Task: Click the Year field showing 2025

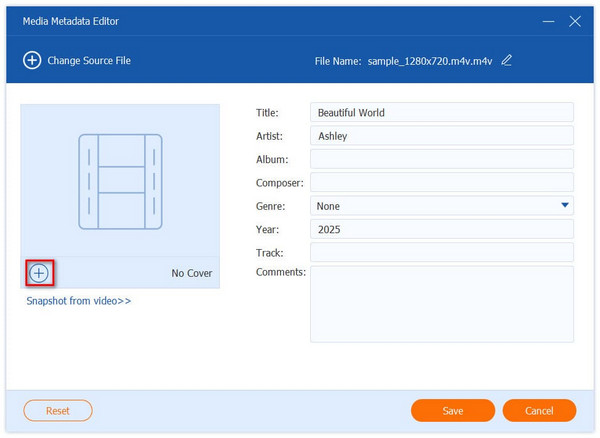Action: tap(441, 229)
